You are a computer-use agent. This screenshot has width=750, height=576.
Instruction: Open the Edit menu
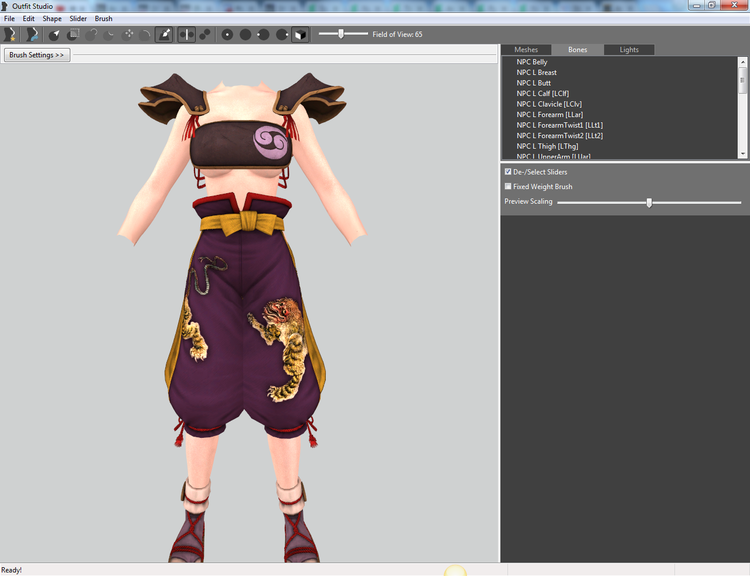(29, 19)
